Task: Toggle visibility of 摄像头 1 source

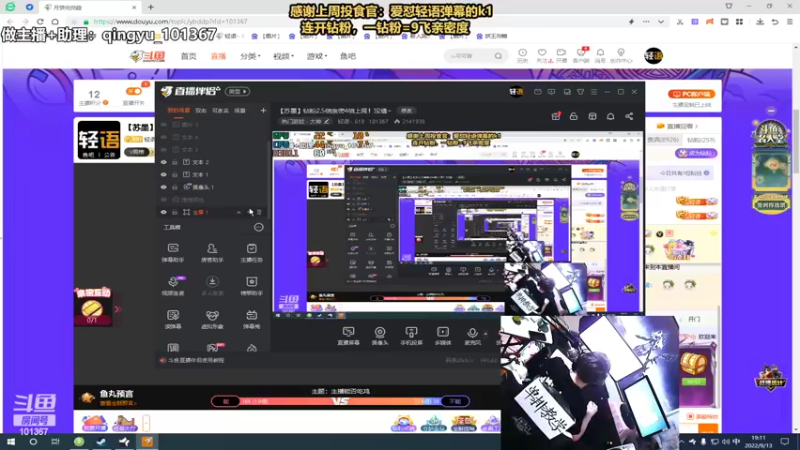Action: [164, 187]
